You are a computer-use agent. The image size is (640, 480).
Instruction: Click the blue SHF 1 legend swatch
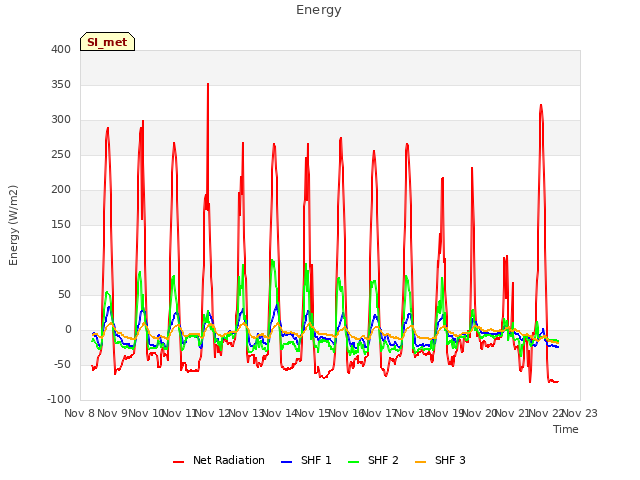[x=287, y=462]
